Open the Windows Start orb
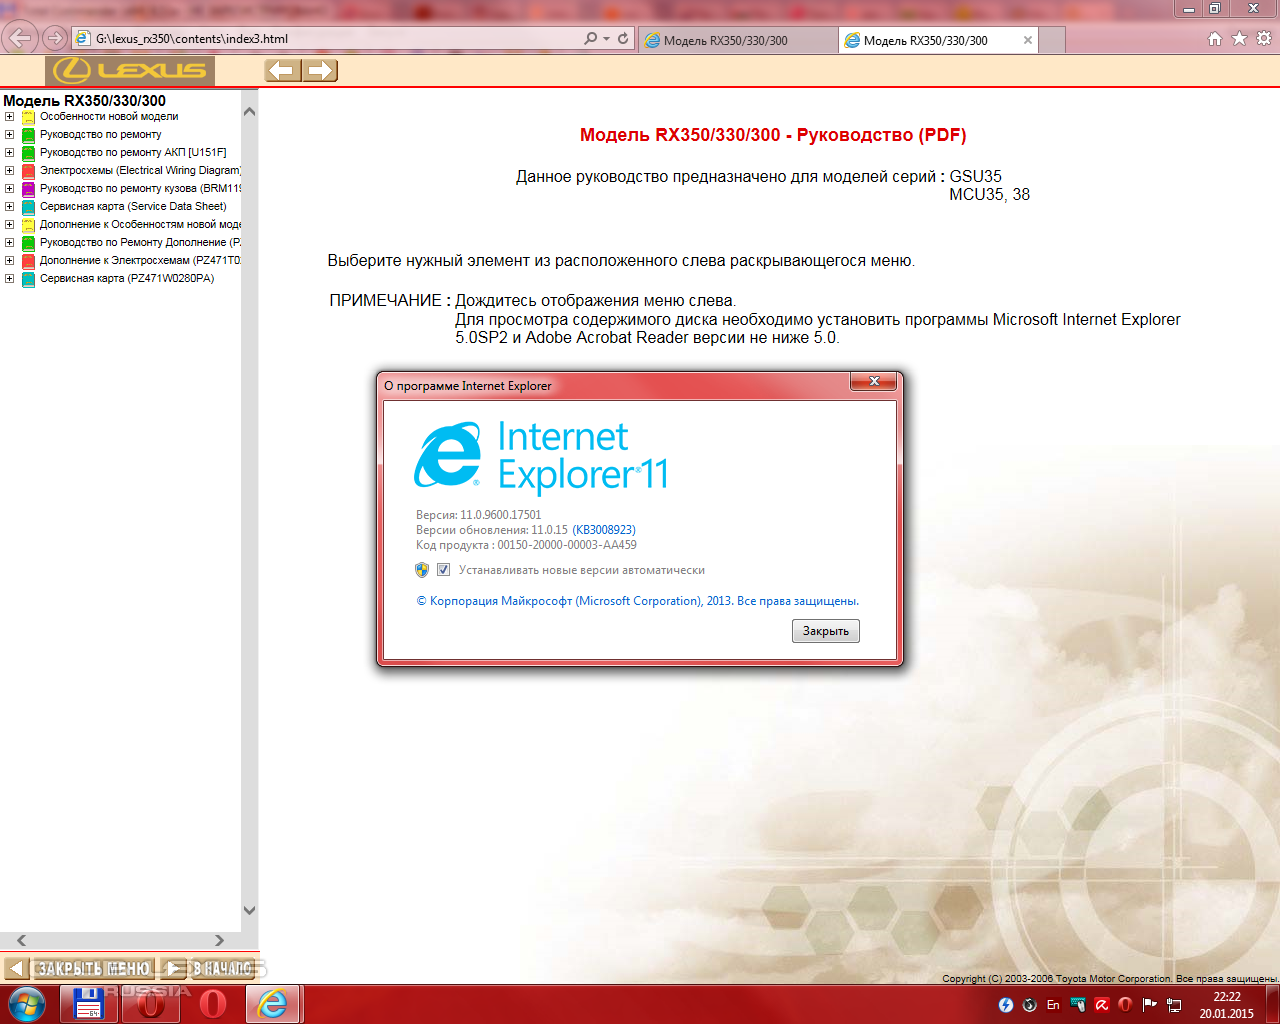 pyautogui.click(x=26, y=1004)
